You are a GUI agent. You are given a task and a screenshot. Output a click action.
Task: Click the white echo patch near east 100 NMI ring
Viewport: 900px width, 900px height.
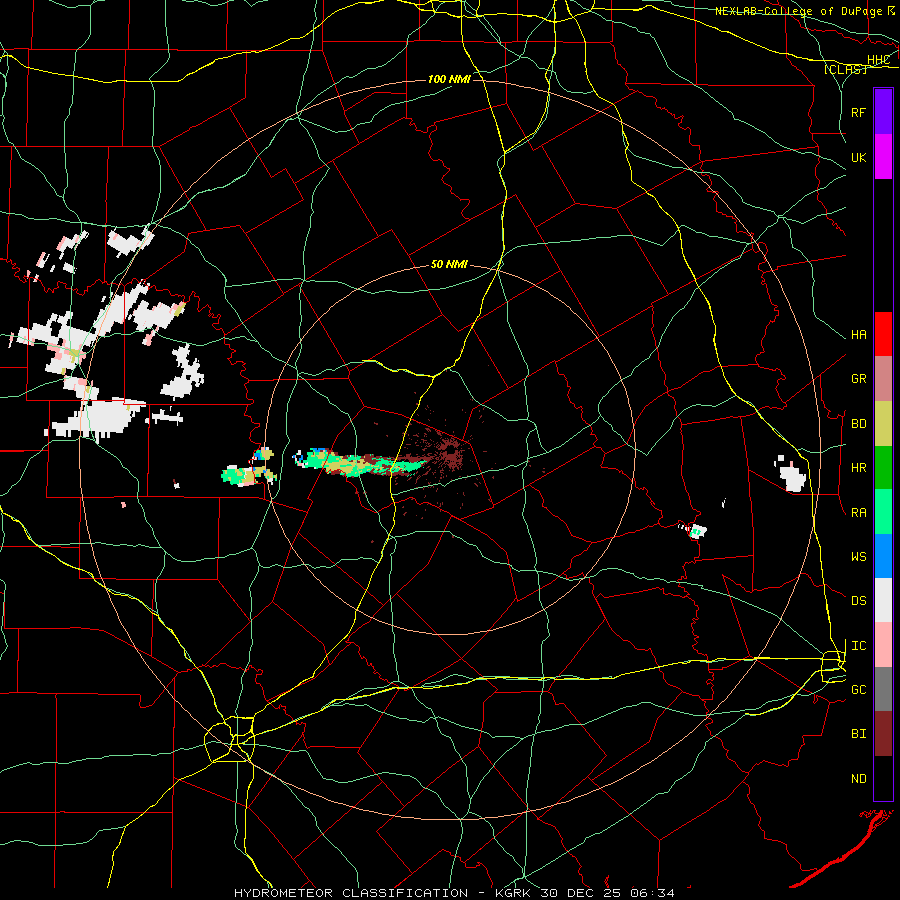pyautogui.click(x=792, y=474)
